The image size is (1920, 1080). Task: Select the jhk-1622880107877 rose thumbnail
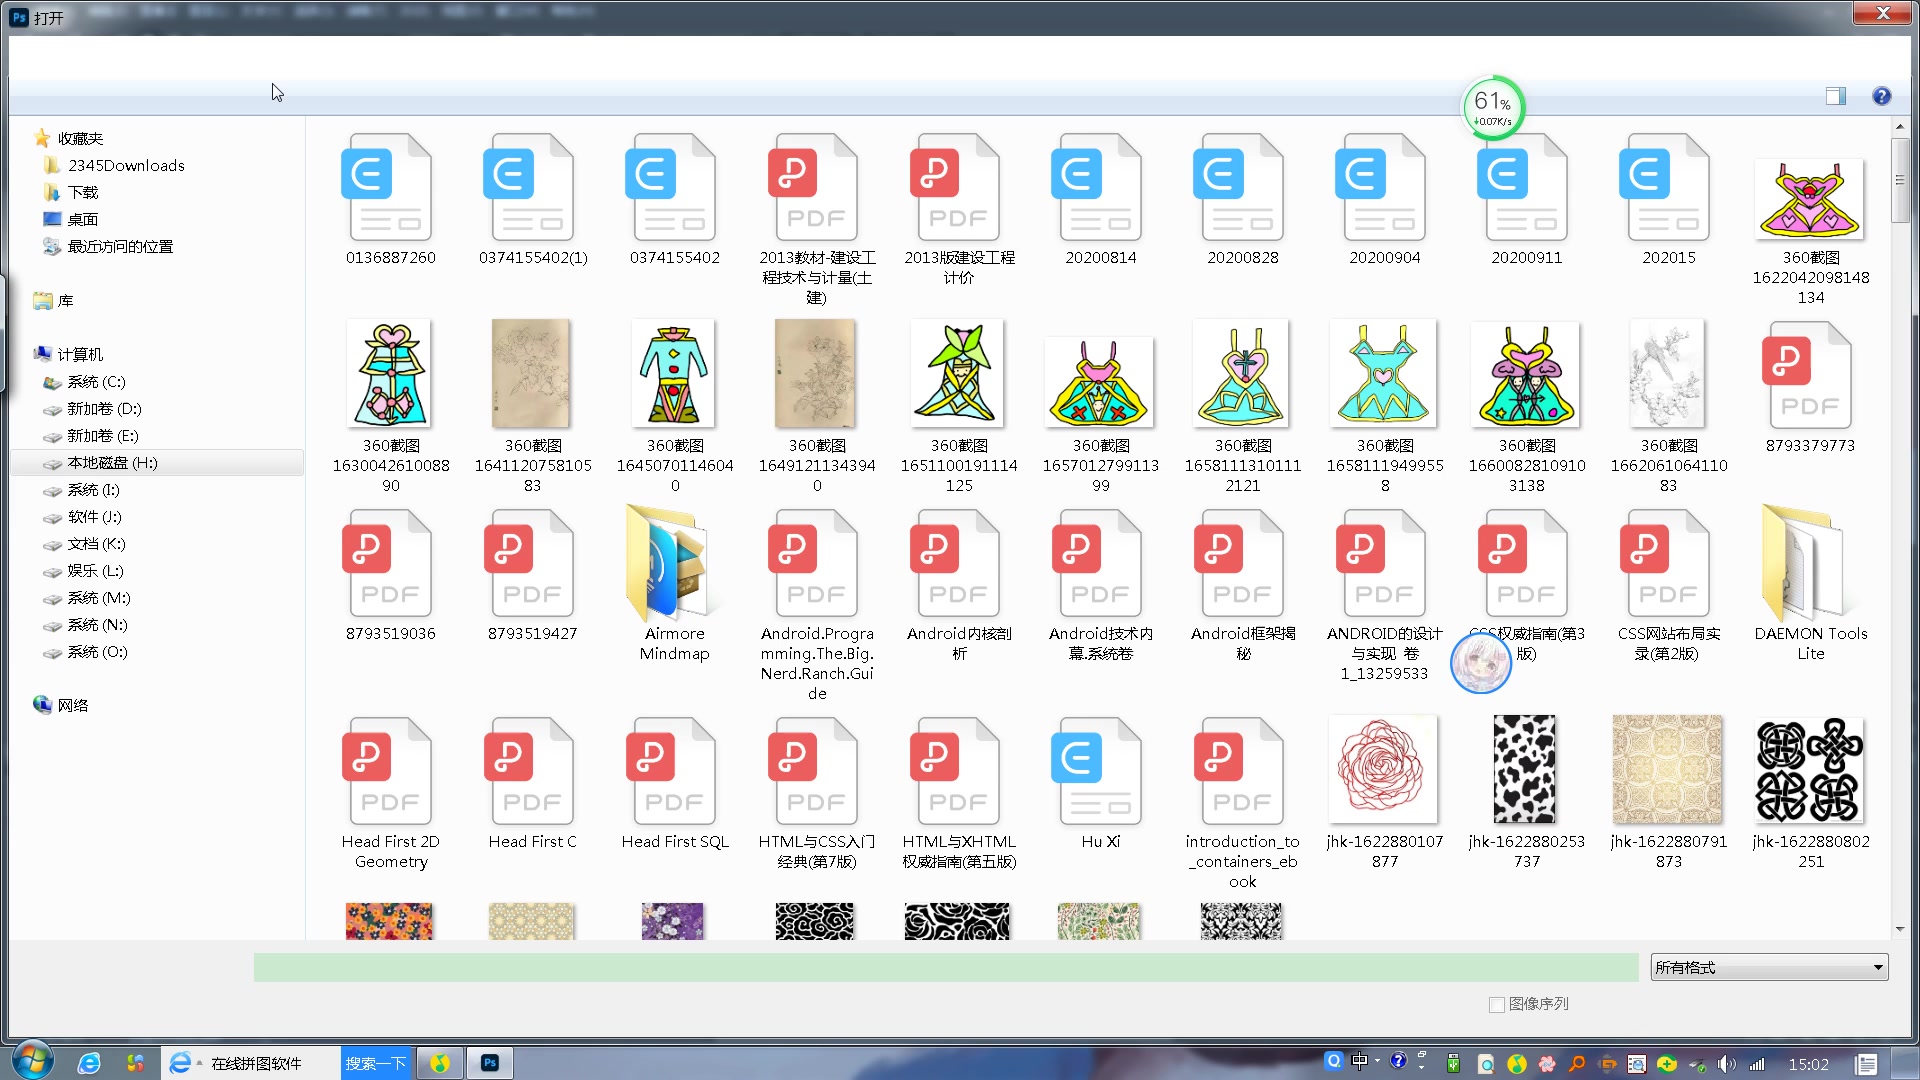[1384, 770]
